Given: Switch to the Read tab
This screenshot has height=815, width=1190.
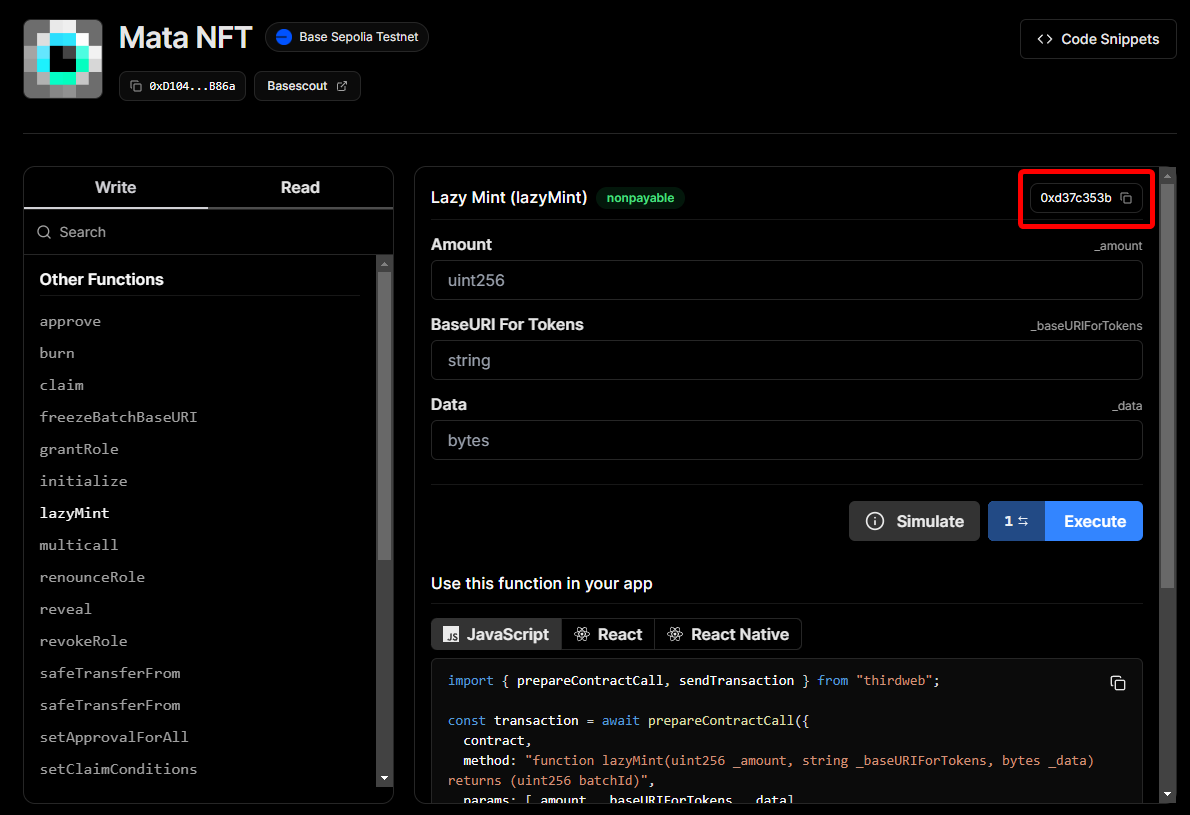Looking at the screenshot, I should (x=300, y=187).
